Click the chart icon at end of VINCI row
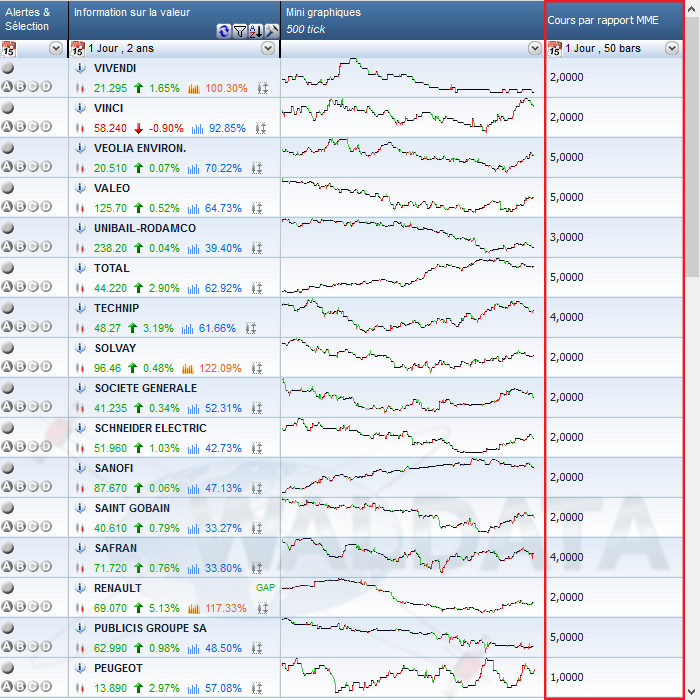This screenshot has width=700, height=700. coord(261,129)
